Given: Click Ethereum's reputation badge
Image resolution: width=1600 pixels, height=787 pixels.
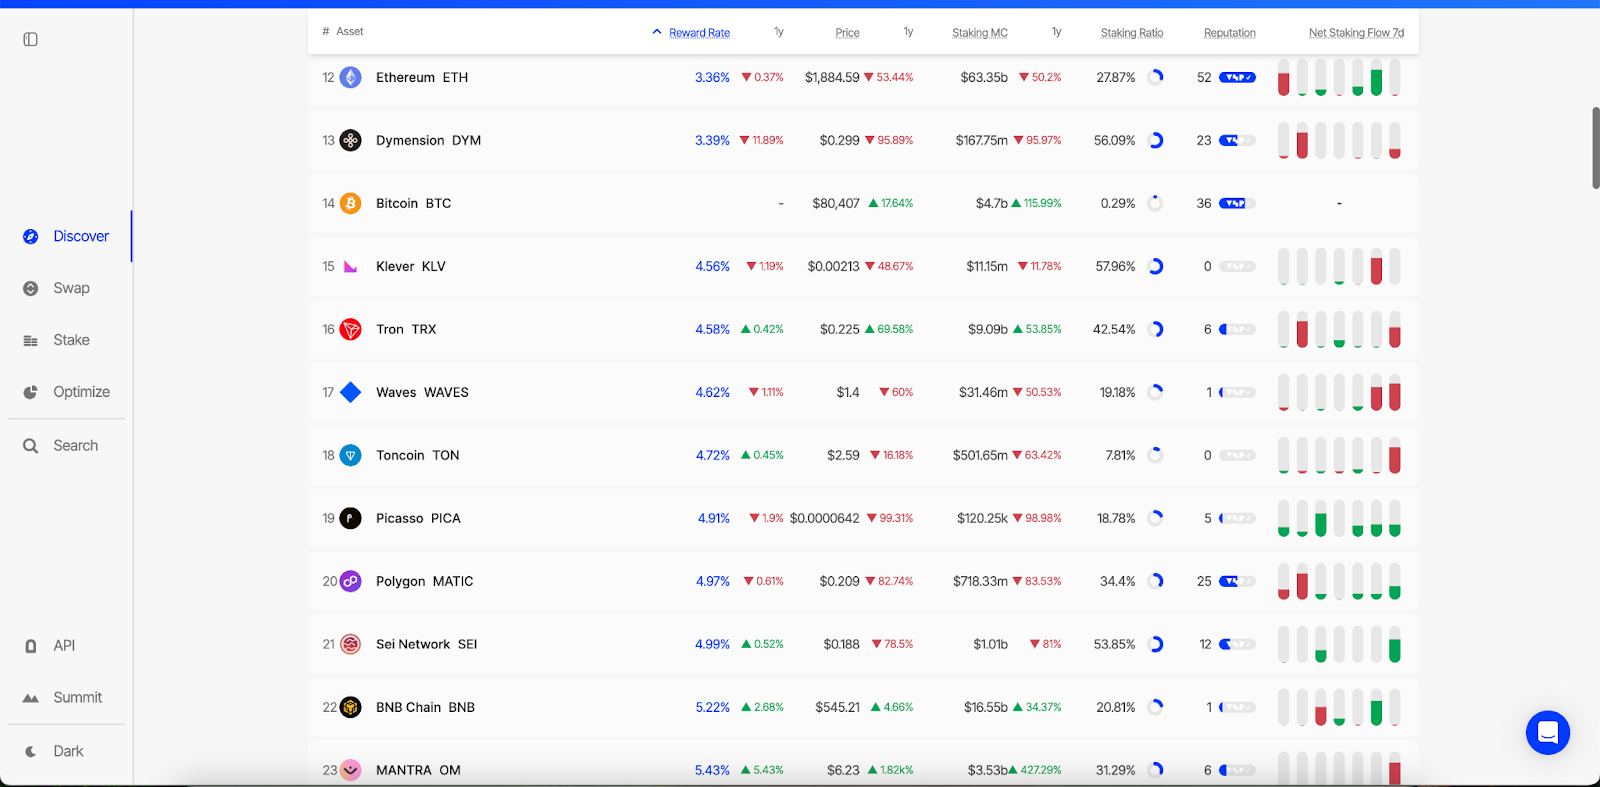Looking at the screenshot, I should click(1237, 77).
